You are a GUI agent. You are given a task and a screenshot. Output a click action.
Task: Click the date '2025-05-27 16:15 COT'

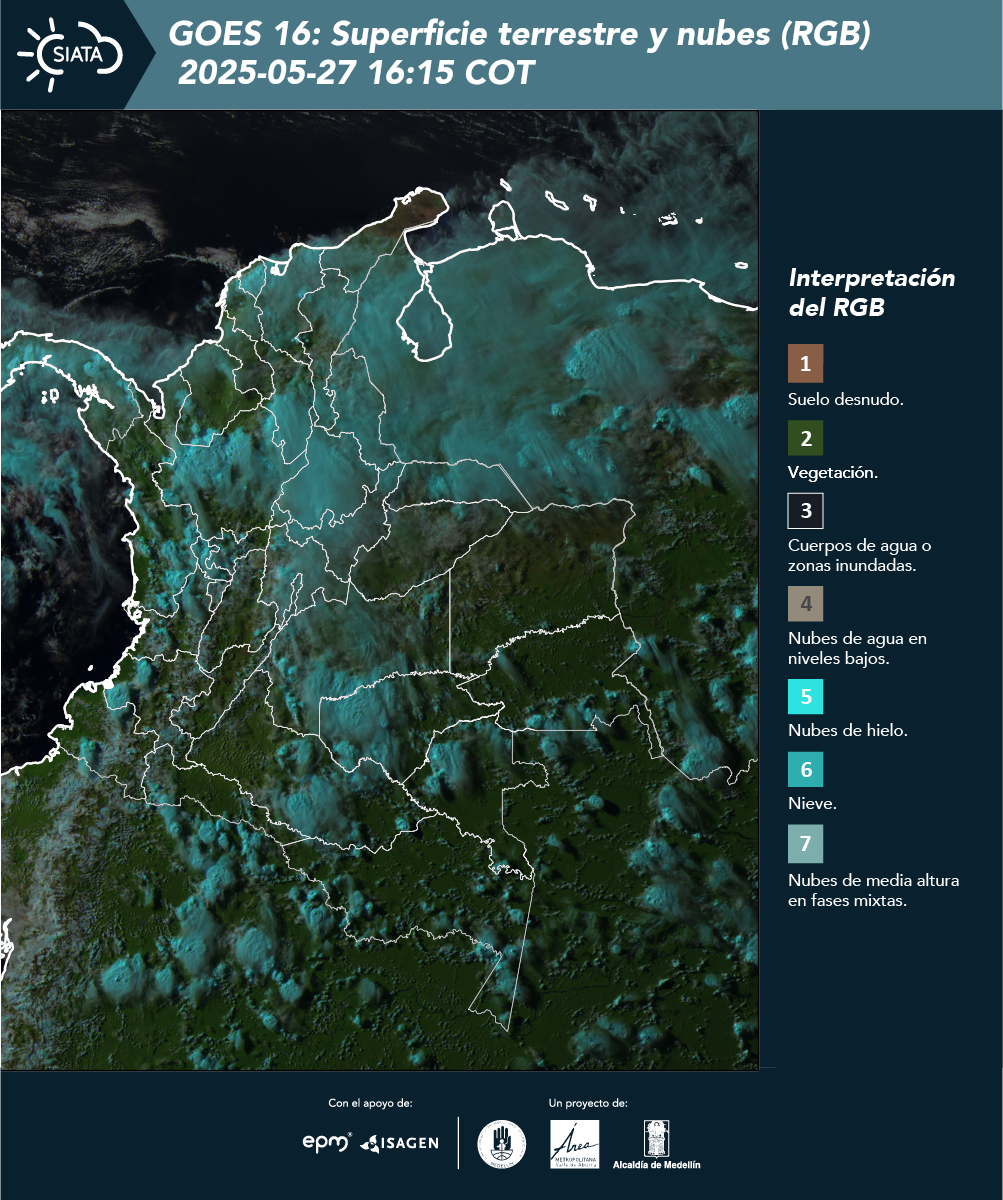click(x=355, y=73)
